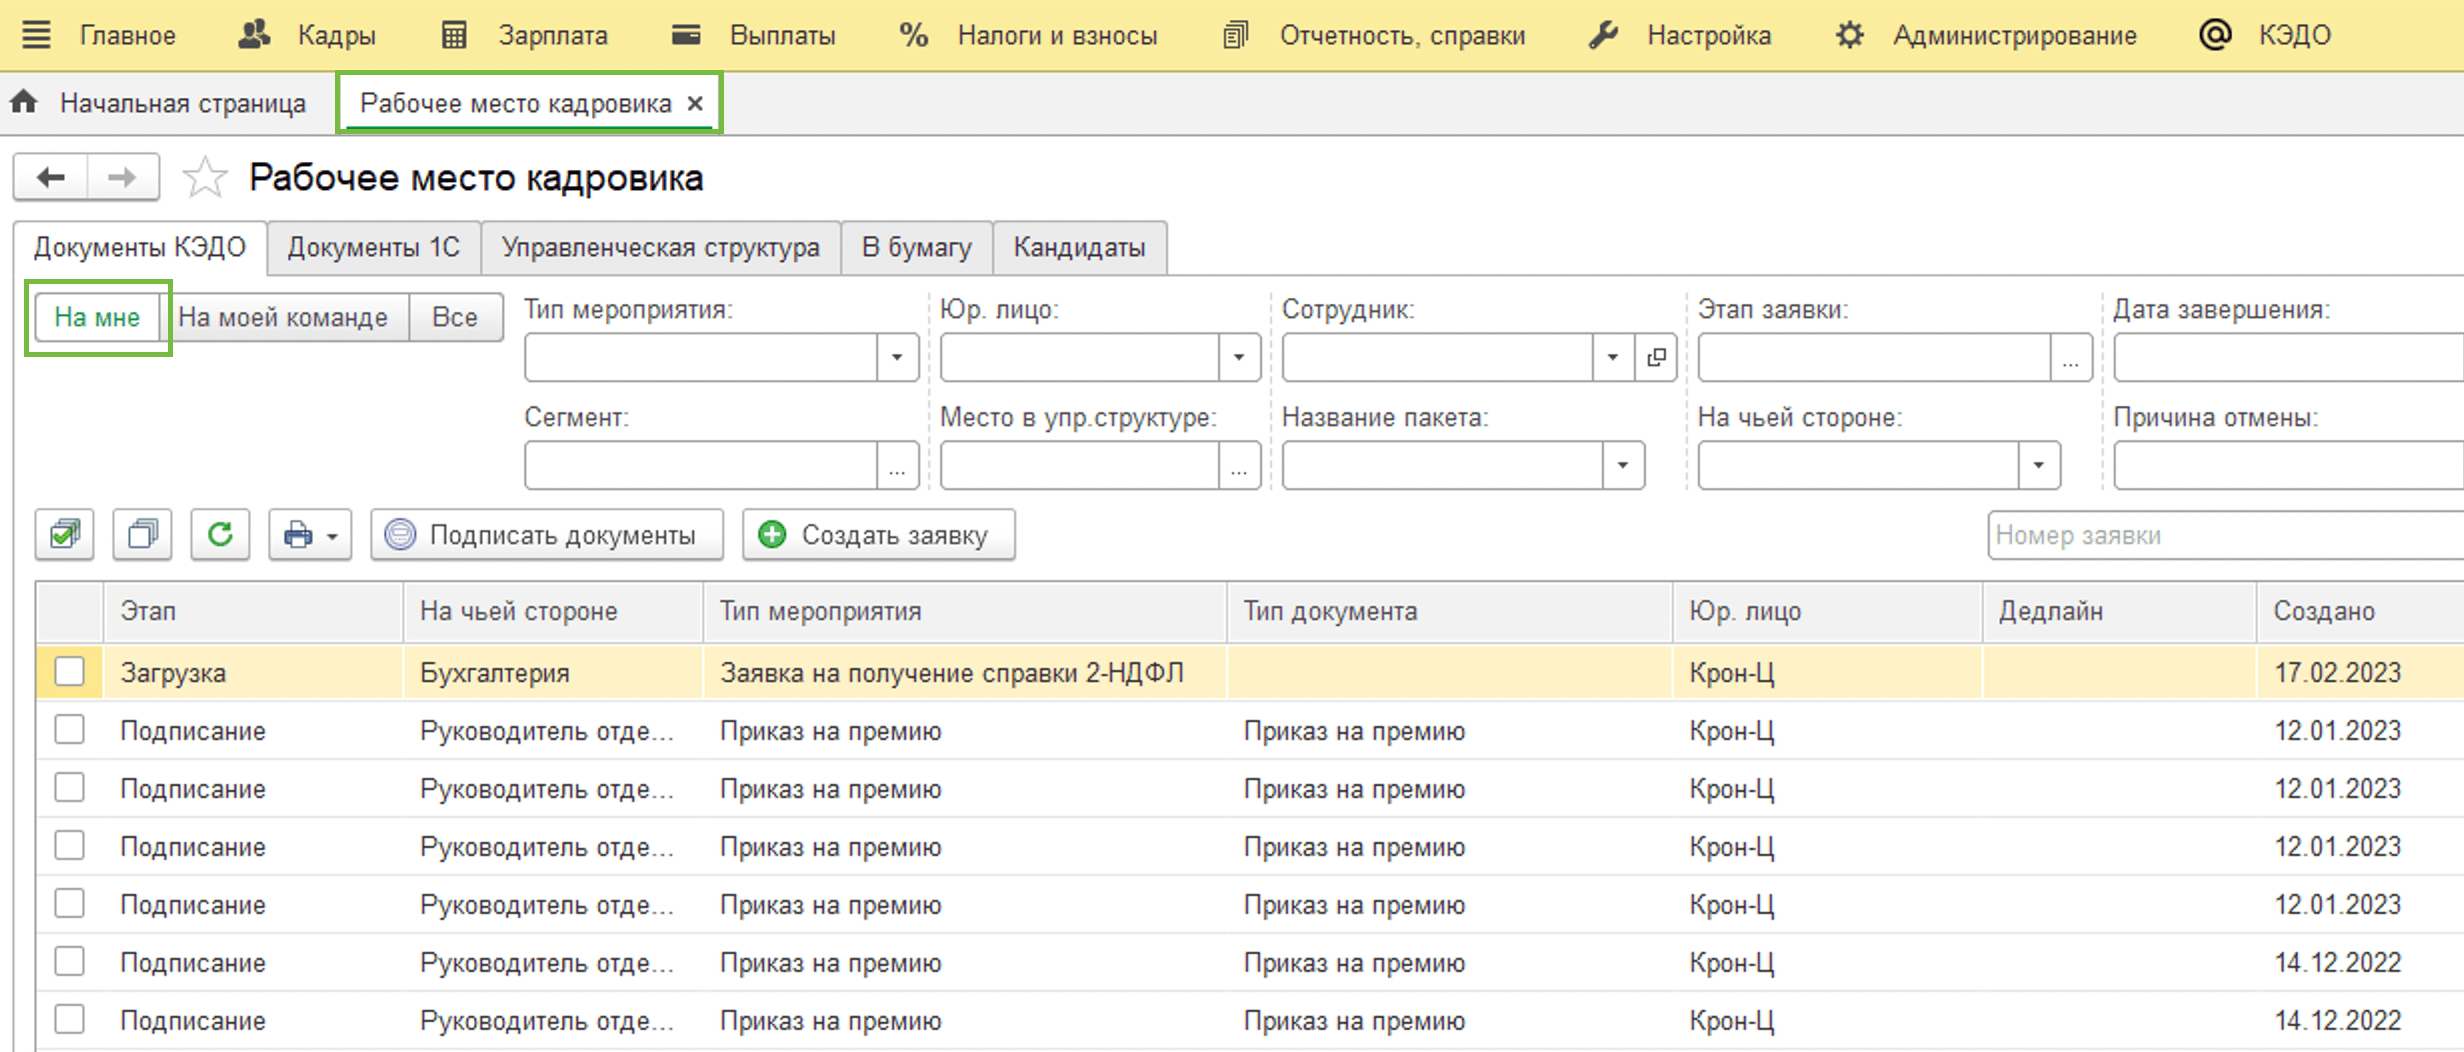This screenshot has width=2464, height=1052.
Task: Go forward with the right arrow button
Action: point(122,178)
